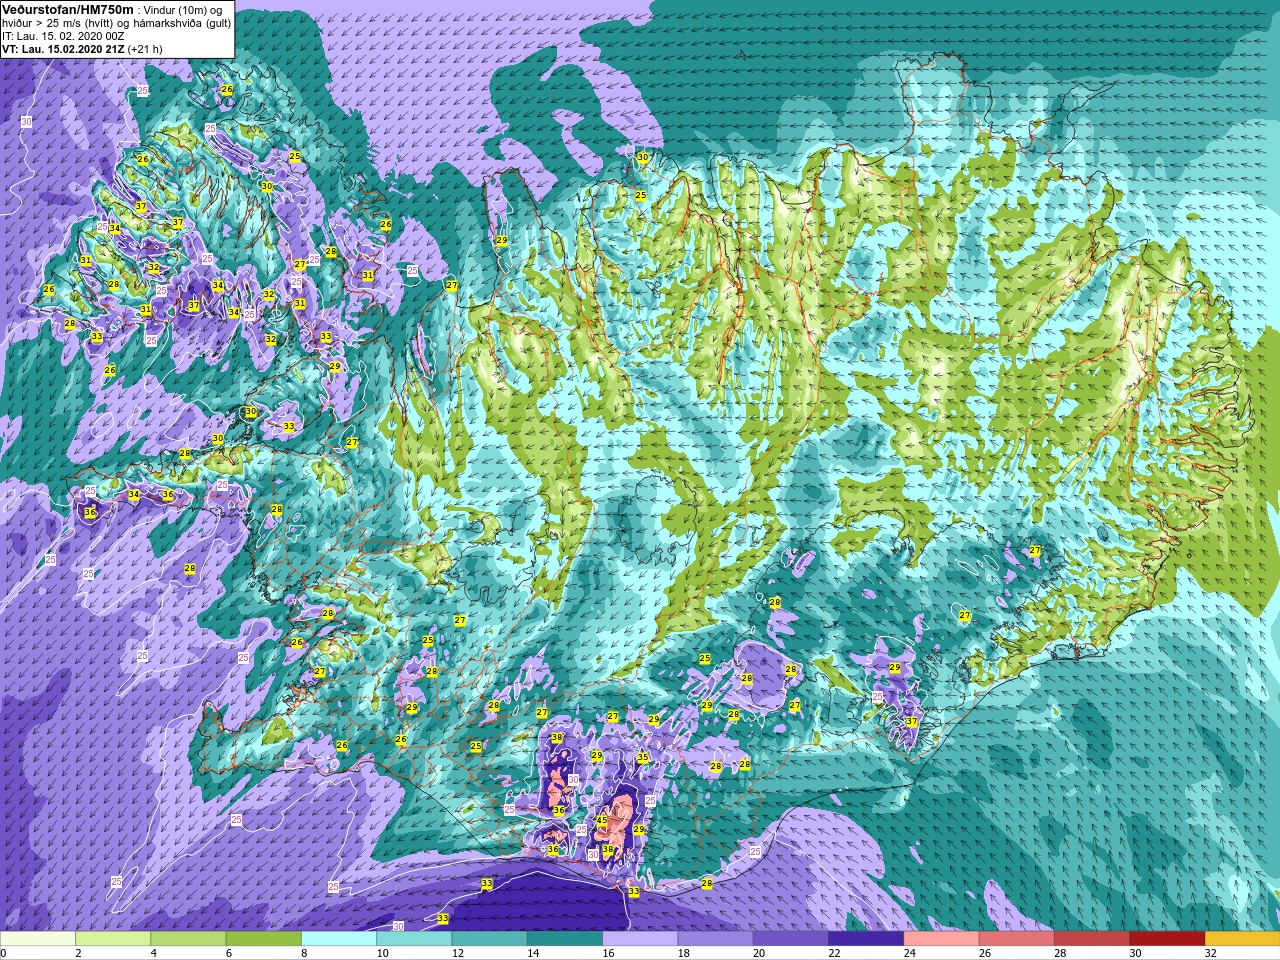Select the green 4–6 m/s legend swatch
Screen dimensions: 1280x960
pyautogui.click(x=188, y=939)
